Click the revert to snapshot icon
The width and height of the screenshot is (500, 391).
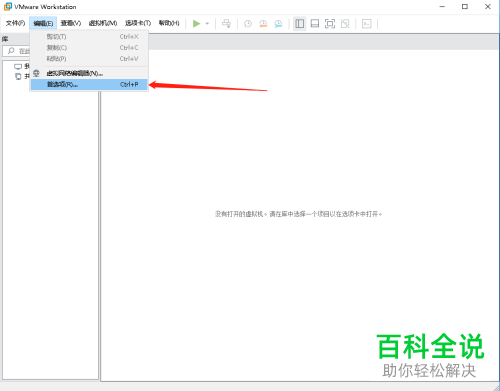(263, 23)
